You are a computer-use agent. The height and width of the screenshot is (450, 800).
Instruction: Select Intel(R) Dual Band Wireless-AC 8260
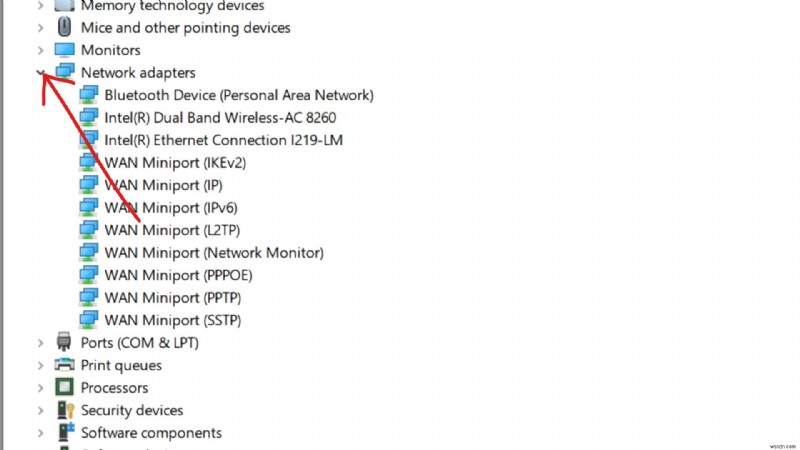pos(216,117)
